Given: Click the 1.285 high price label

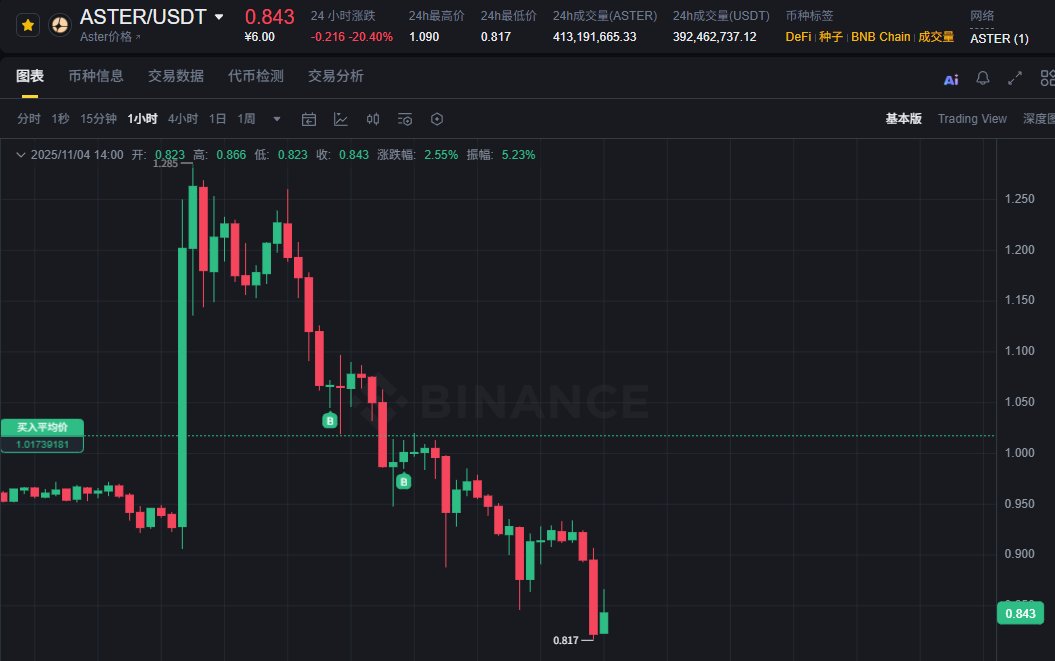Looking at the screenshot, I should (x=166, y=164).
